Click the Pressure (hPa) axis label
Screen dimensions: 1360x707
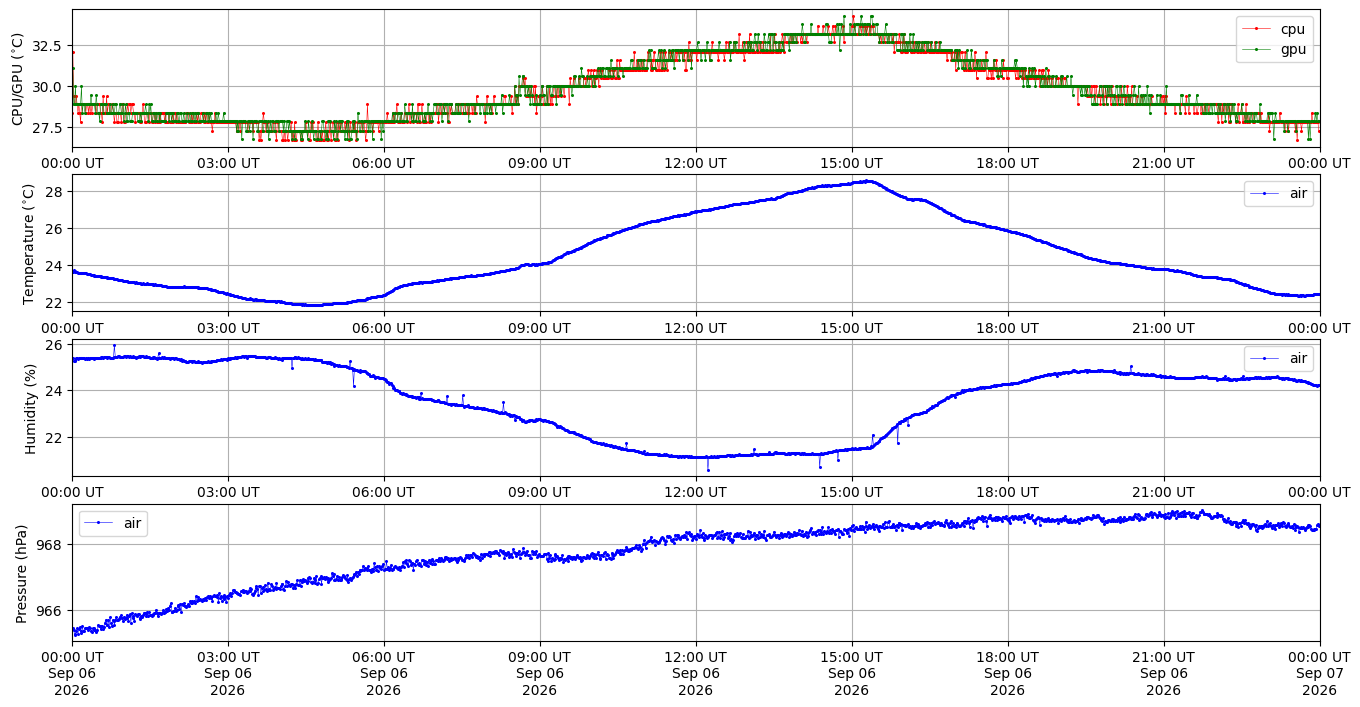22,573
